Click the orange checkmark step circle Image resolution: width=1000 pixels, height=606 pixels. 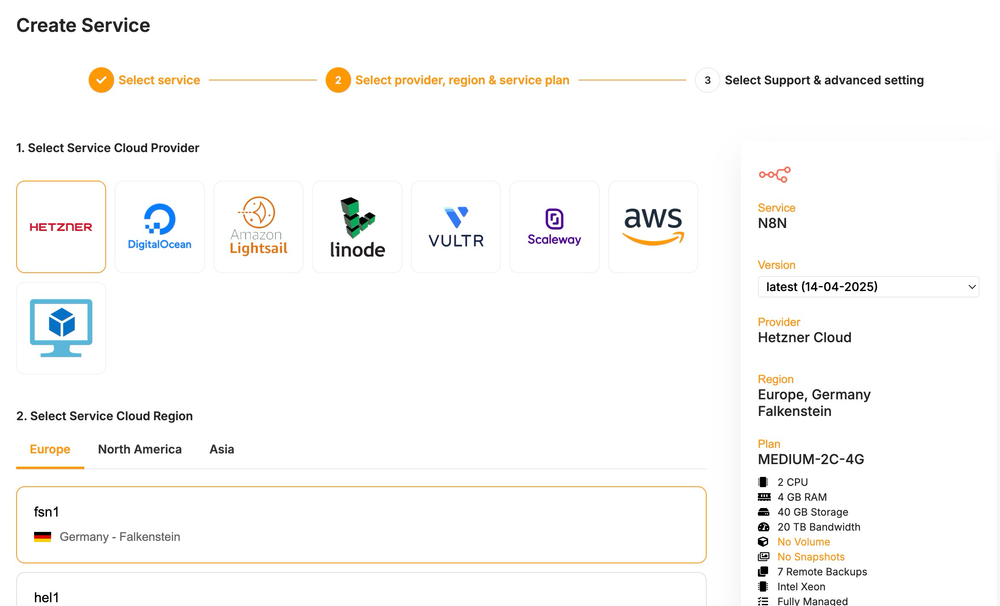(x=101, y=80)
